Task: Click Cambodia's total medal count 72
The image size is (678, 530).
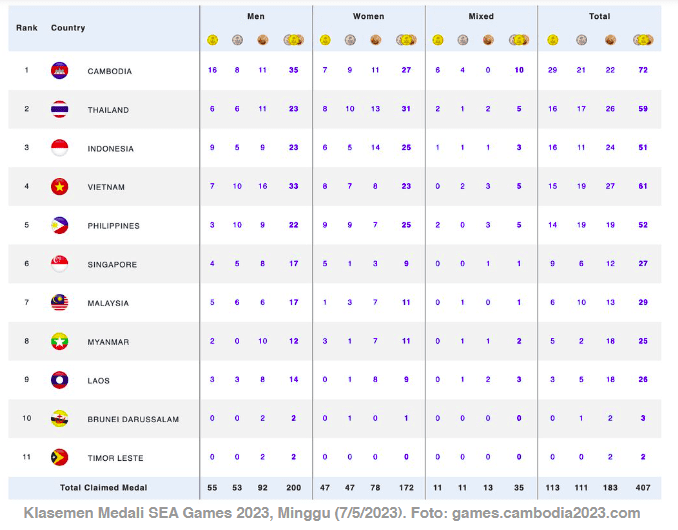Action: tap(643, 71)
